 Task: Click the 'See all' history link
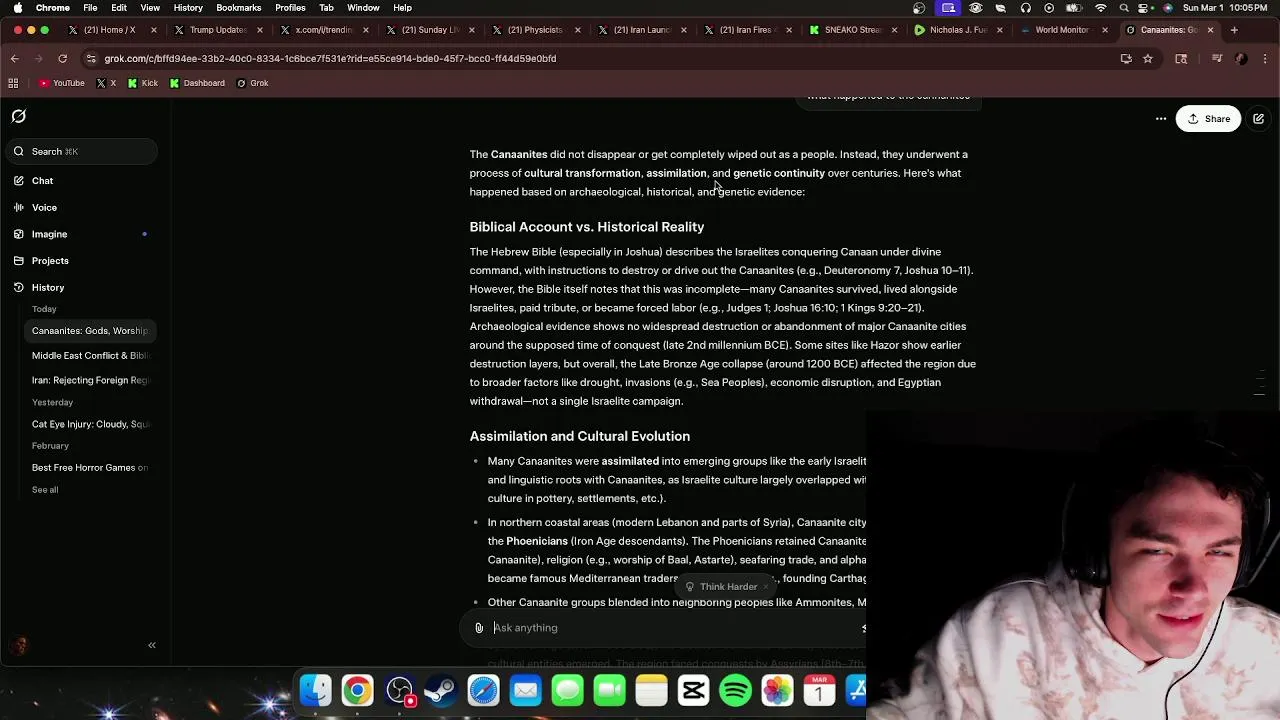(x=45, y=490)
